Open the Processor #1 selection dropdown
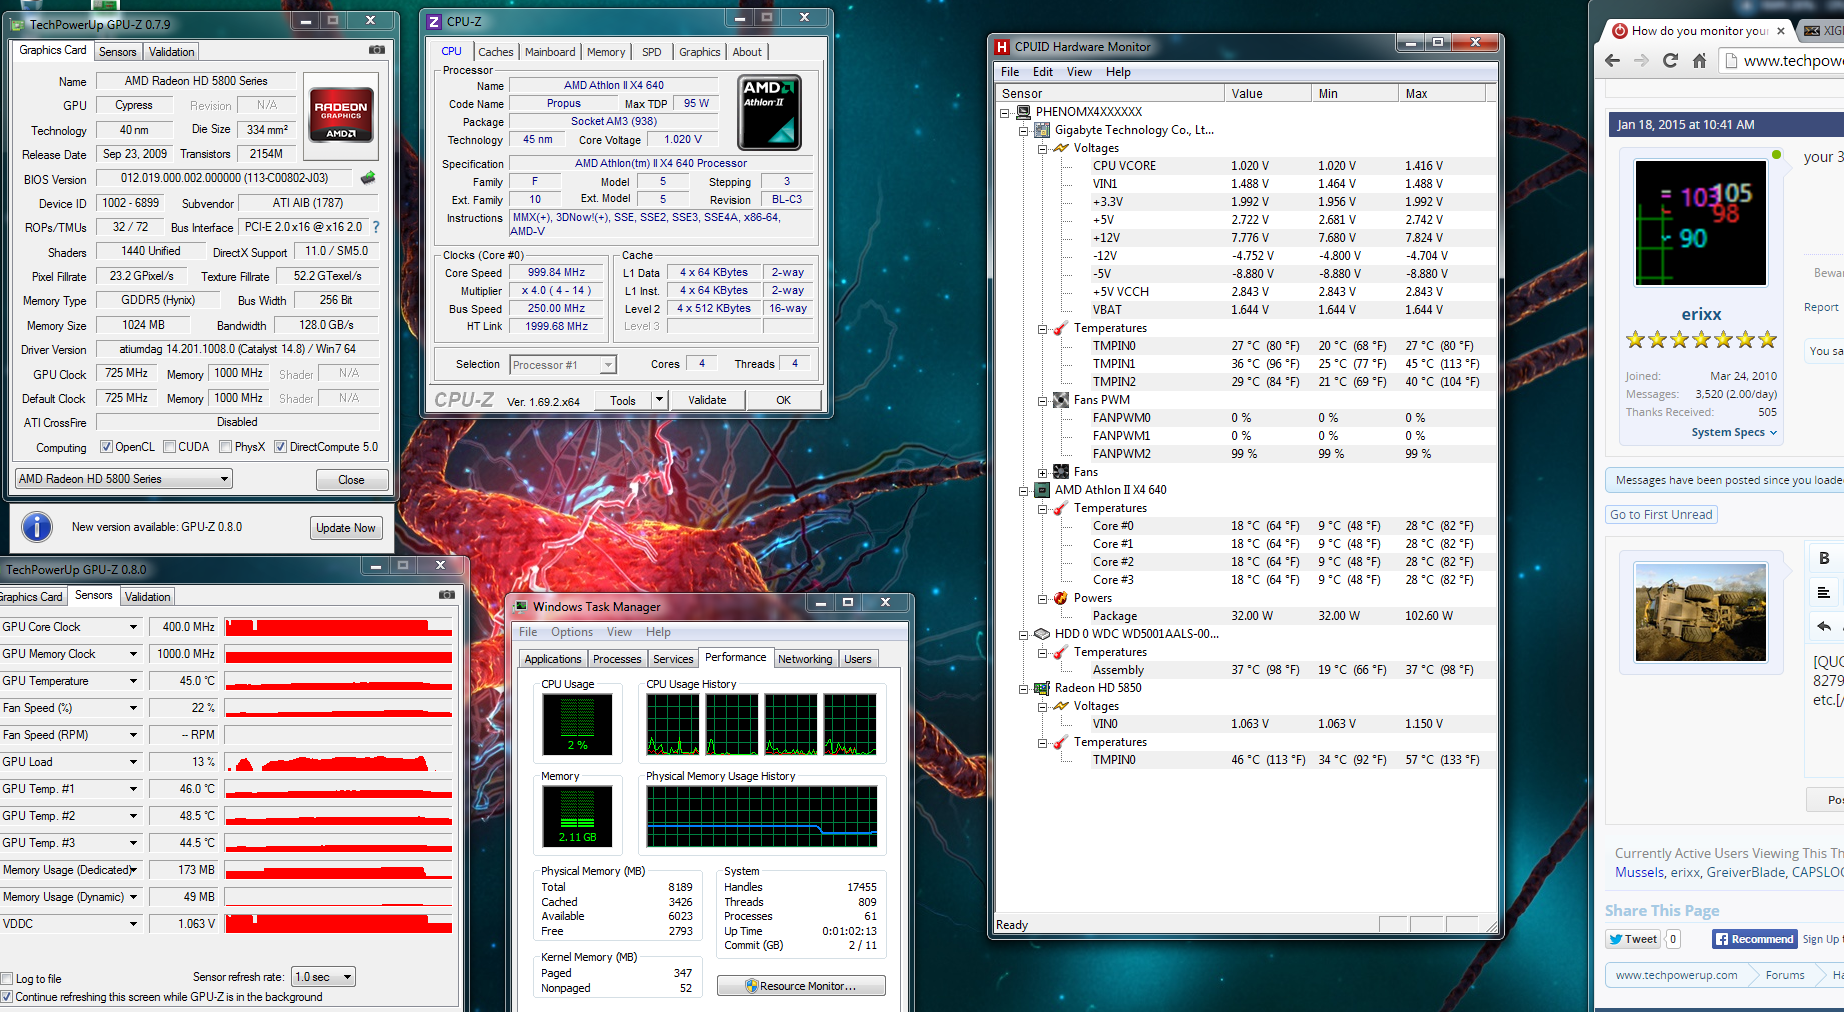Viewport: 1844px width, 1012px height. pos(563,365)
